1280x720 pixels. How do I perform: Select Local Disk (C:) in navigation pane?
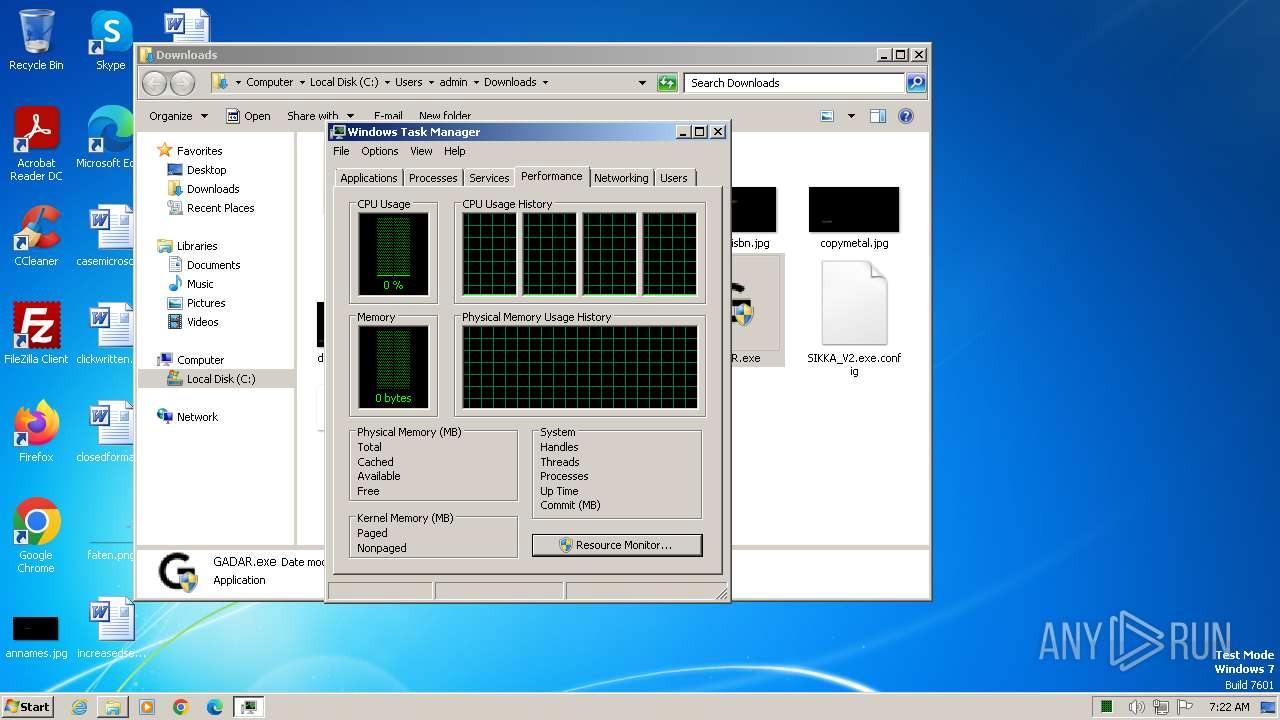tap(220, 379)
